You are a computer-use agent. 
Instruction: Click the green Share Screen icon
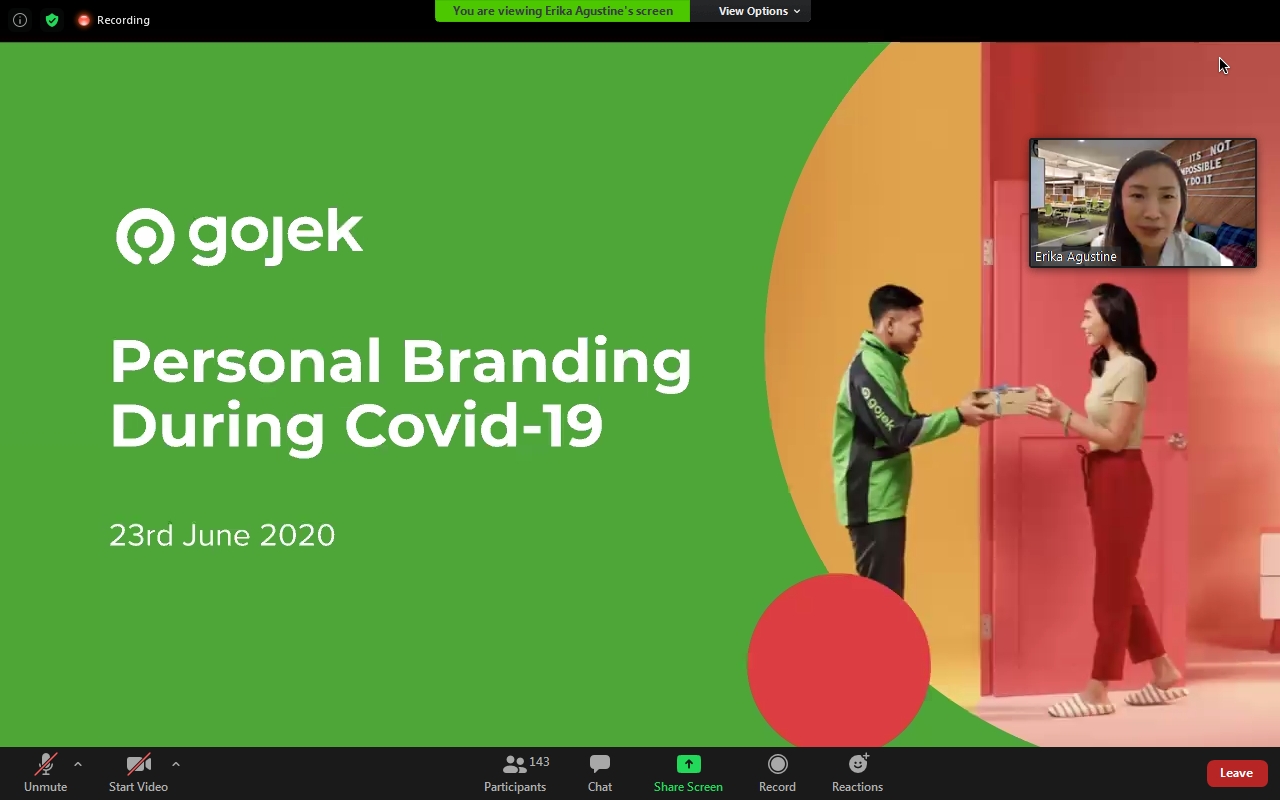[688, 764]
